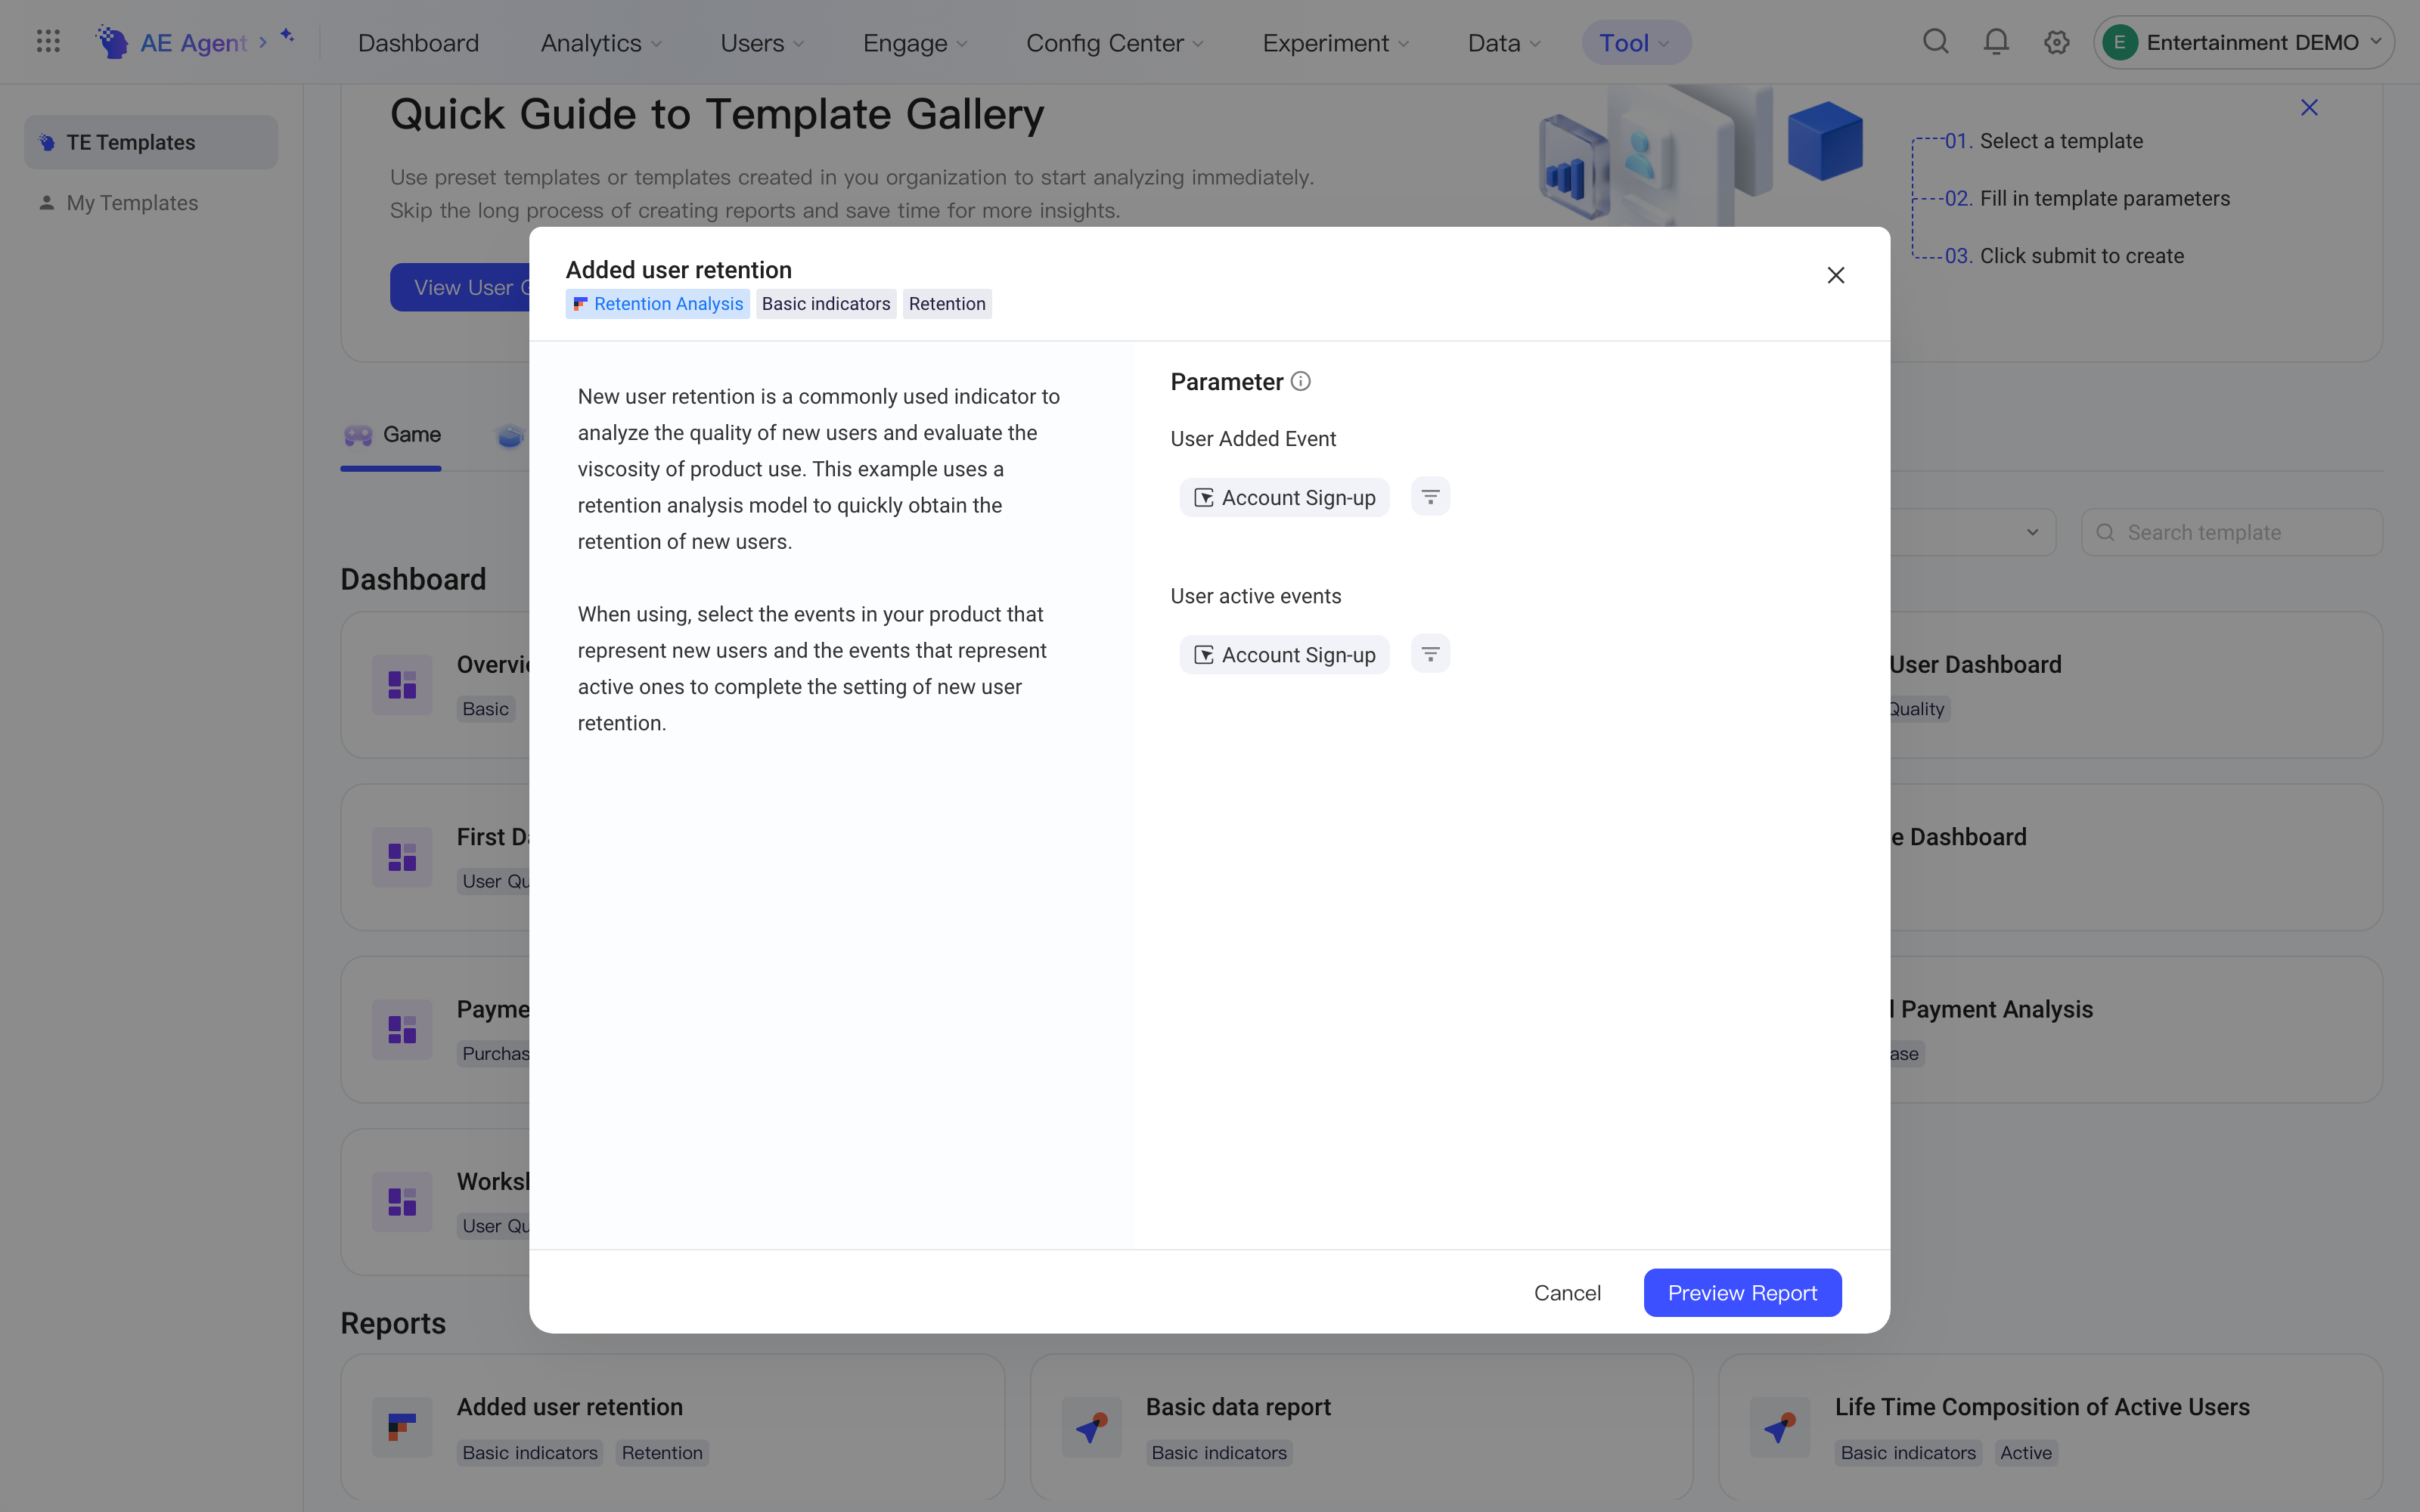Open the Life Time Composition of Active Users card
Image resolution: width=2420 pixels, height=1512 pixels.
pyautogui.click(x=2050, y=1427)
